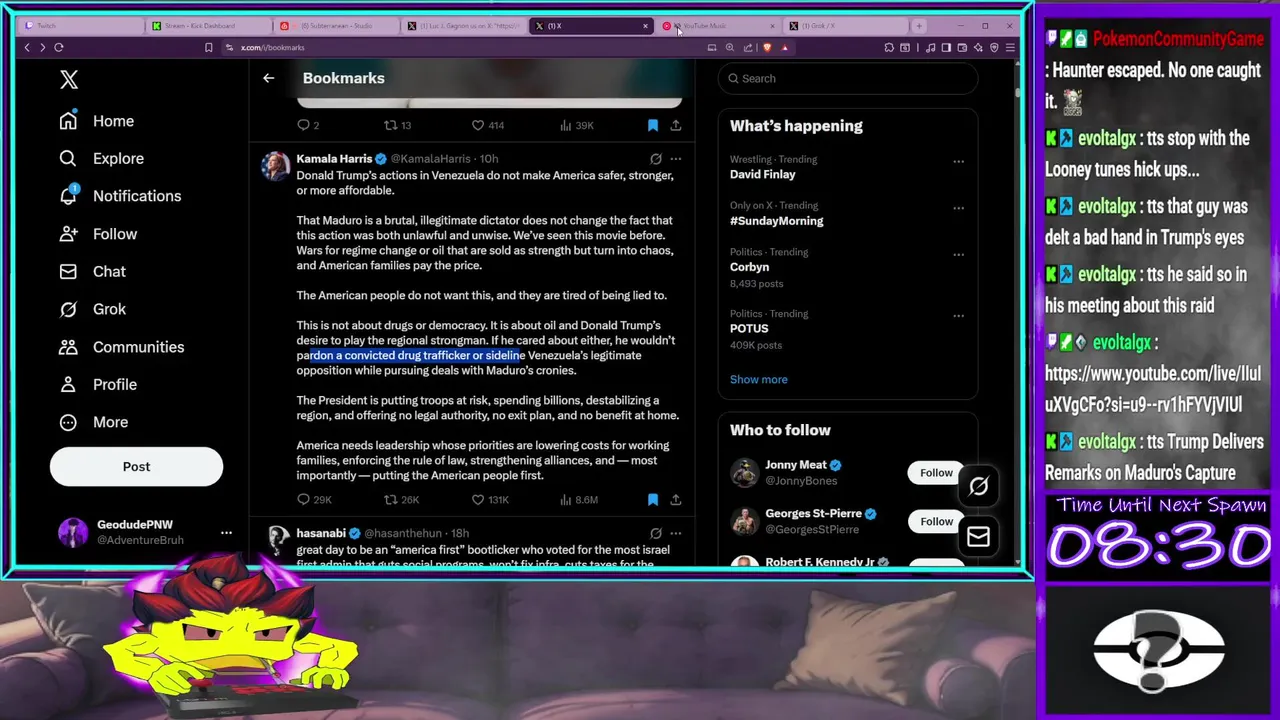Open more options for David Finlay trend
The image size is (1280, 720).
(958, 161)
